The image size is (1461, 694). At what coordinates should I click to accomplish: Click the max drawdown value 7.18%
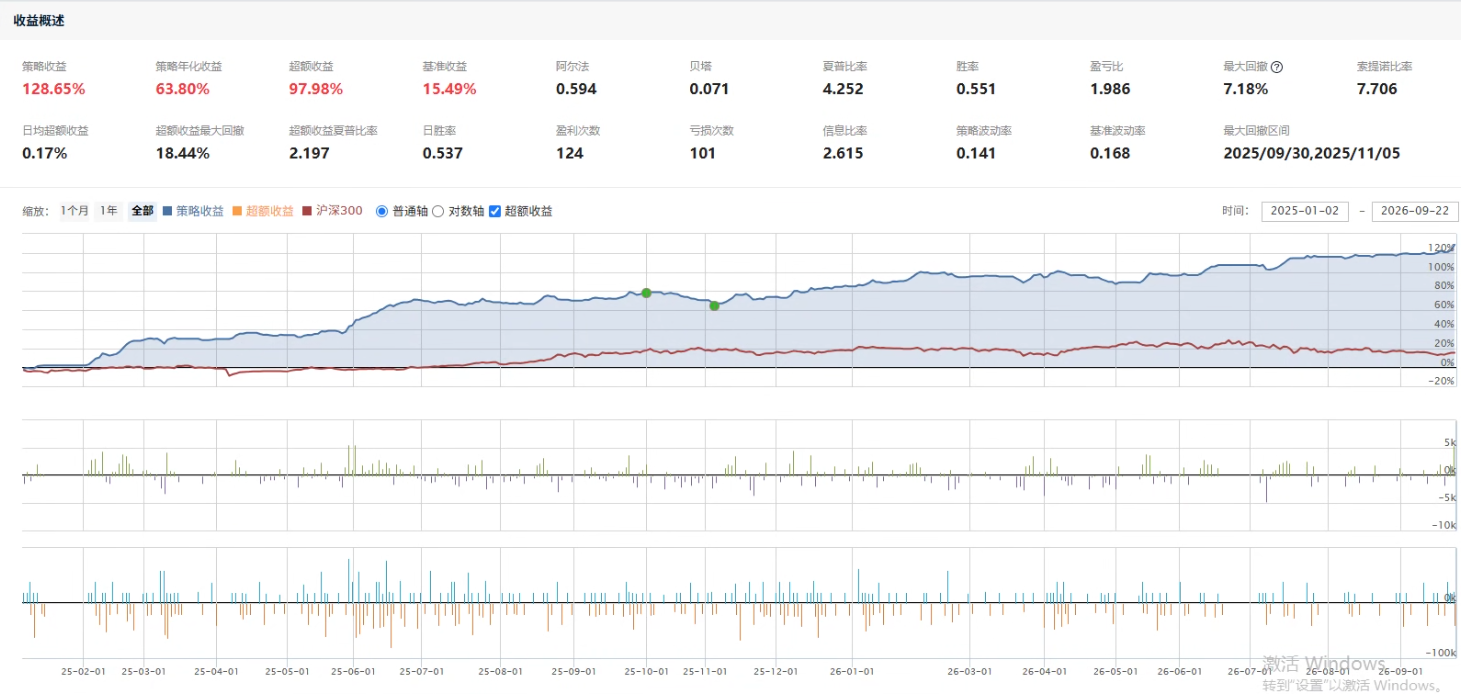click(x=1246, y=89)
